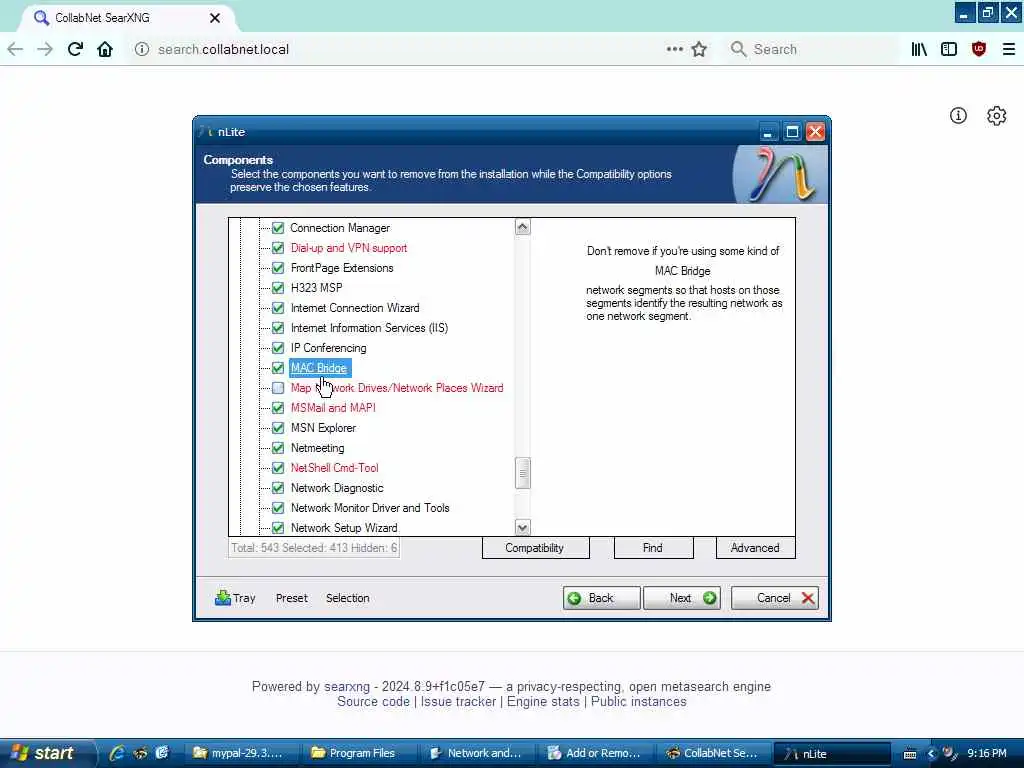Viewport: 1024px width, 768px height.
Task: Open the Engine stats link
Action: pos(543,701)
